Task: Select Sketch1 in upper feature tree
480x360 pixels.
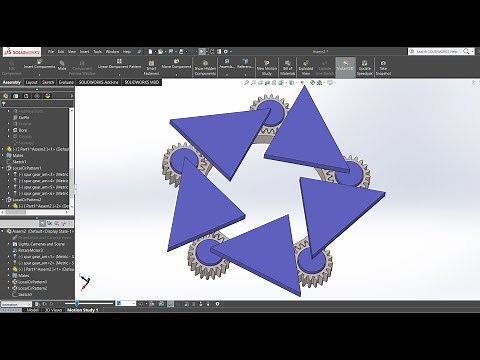Action: [19, 162]
